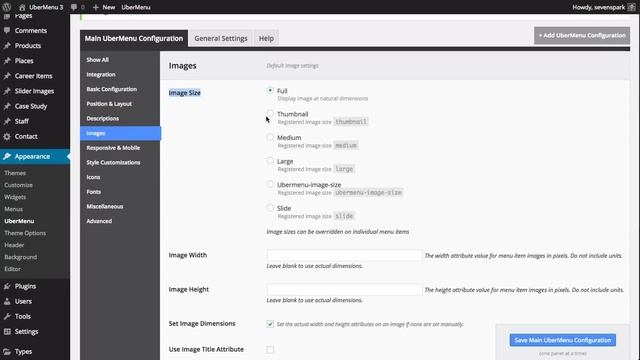Click the Images panel heading
The height and width of the screenshot is (360, 640).
[182, 66]
